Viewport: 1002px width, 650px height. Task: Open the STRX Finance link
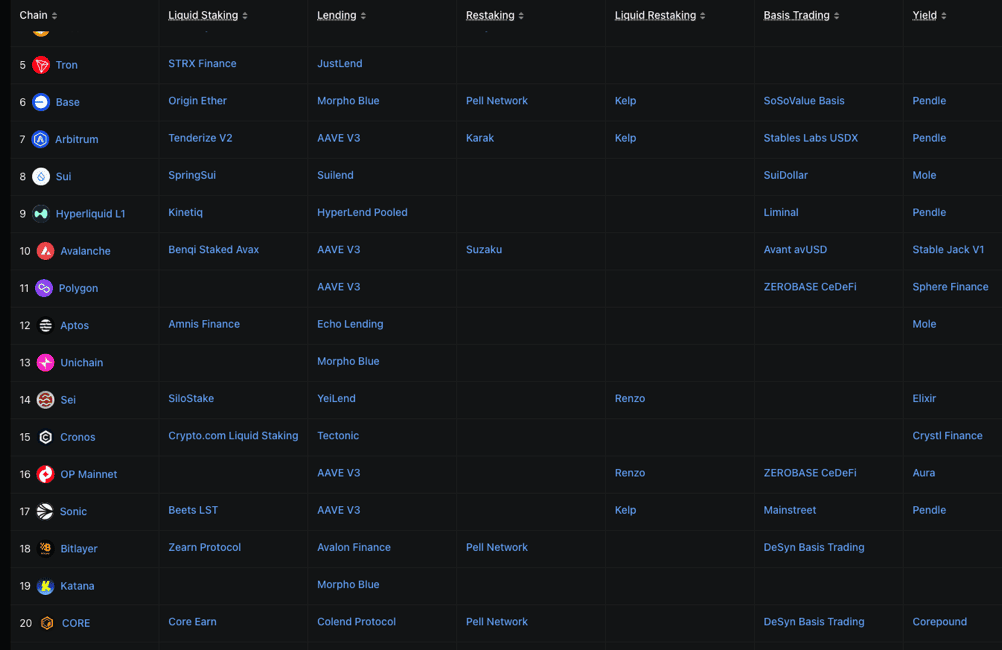pyautogui.click(x=202, y=64)
